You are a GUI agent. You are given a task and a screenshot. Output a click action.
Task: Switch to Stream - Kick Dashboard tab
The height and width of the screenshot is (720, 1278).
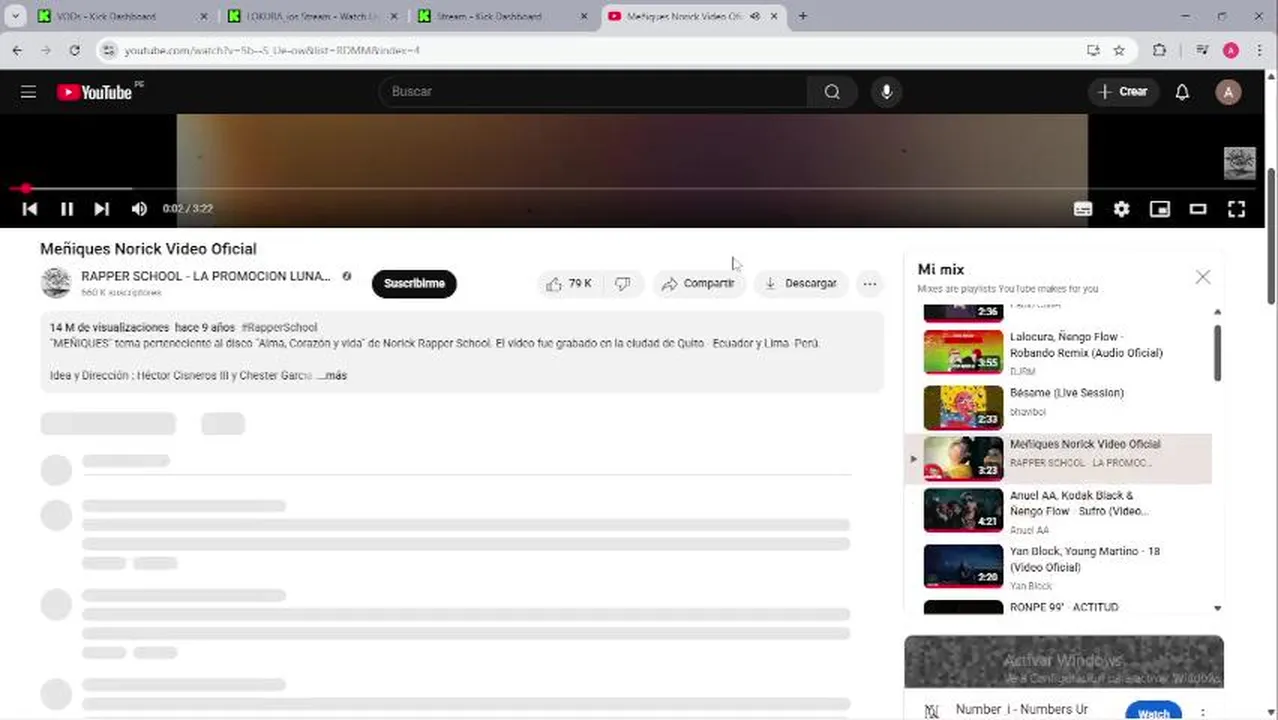[503, 16]
